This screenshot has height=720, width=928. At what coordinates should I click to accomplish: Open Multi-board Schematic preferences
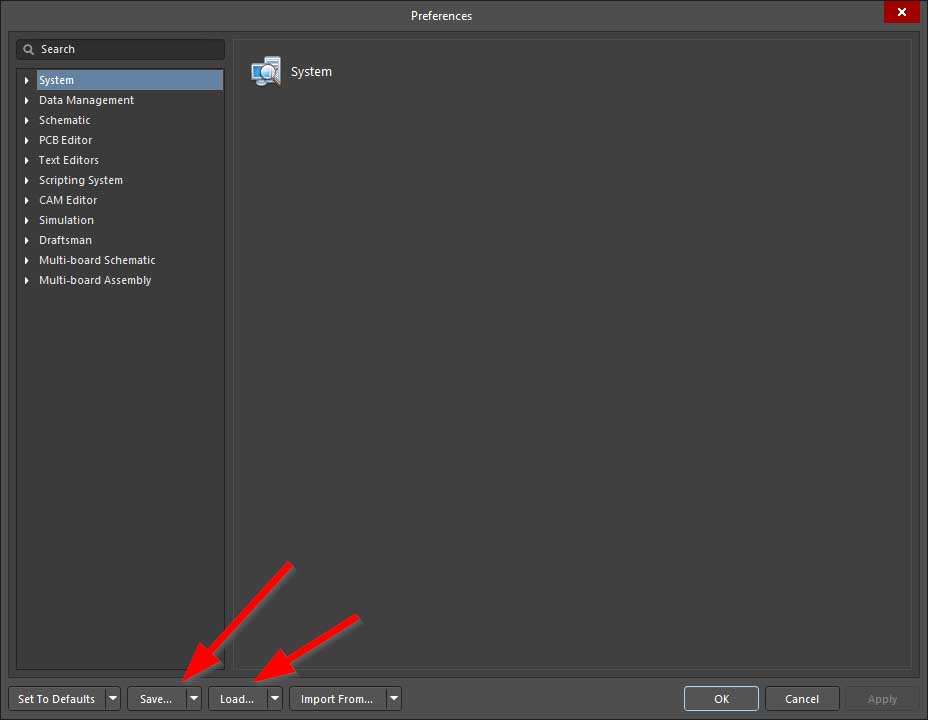97,260
